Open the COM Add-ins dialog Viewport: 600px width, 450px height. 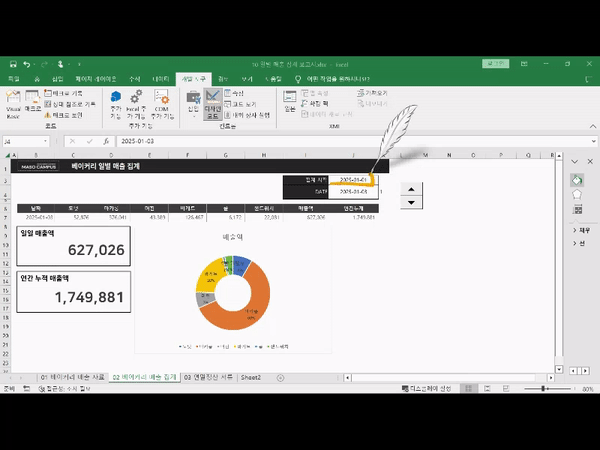pos(162,104)
